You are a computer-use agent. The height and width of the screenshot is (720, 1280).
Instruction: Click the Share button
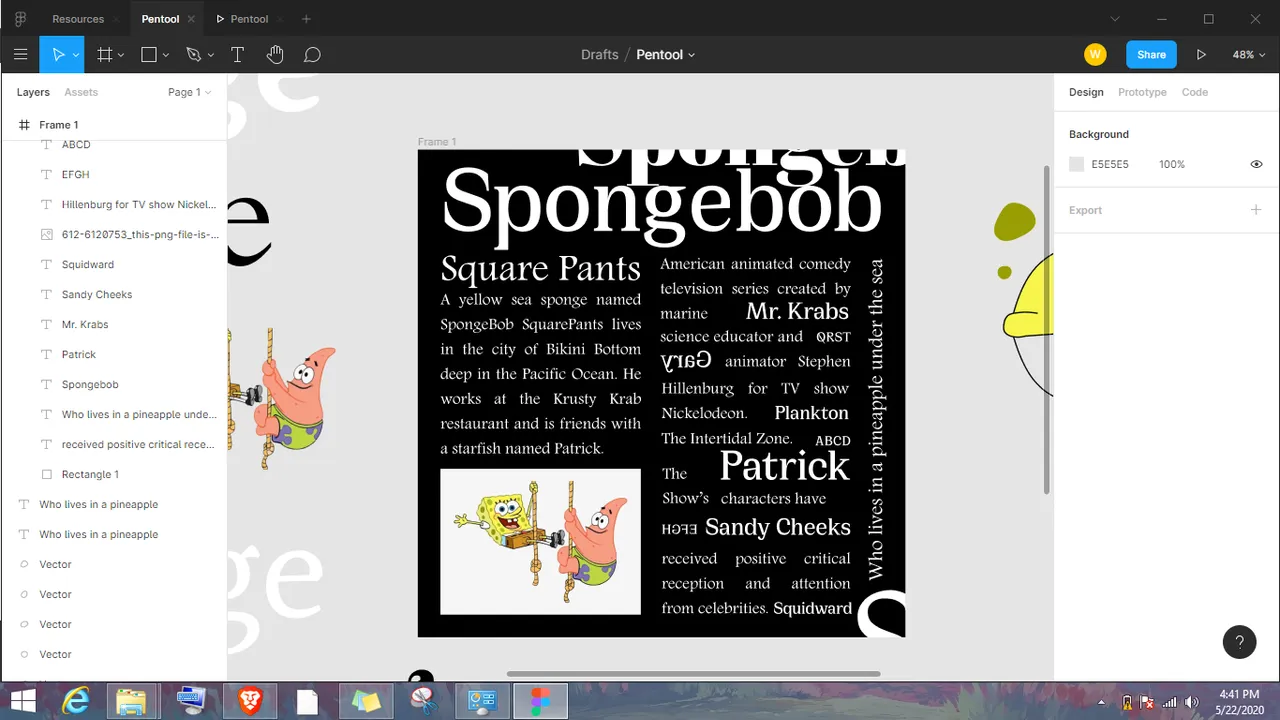1151,55
